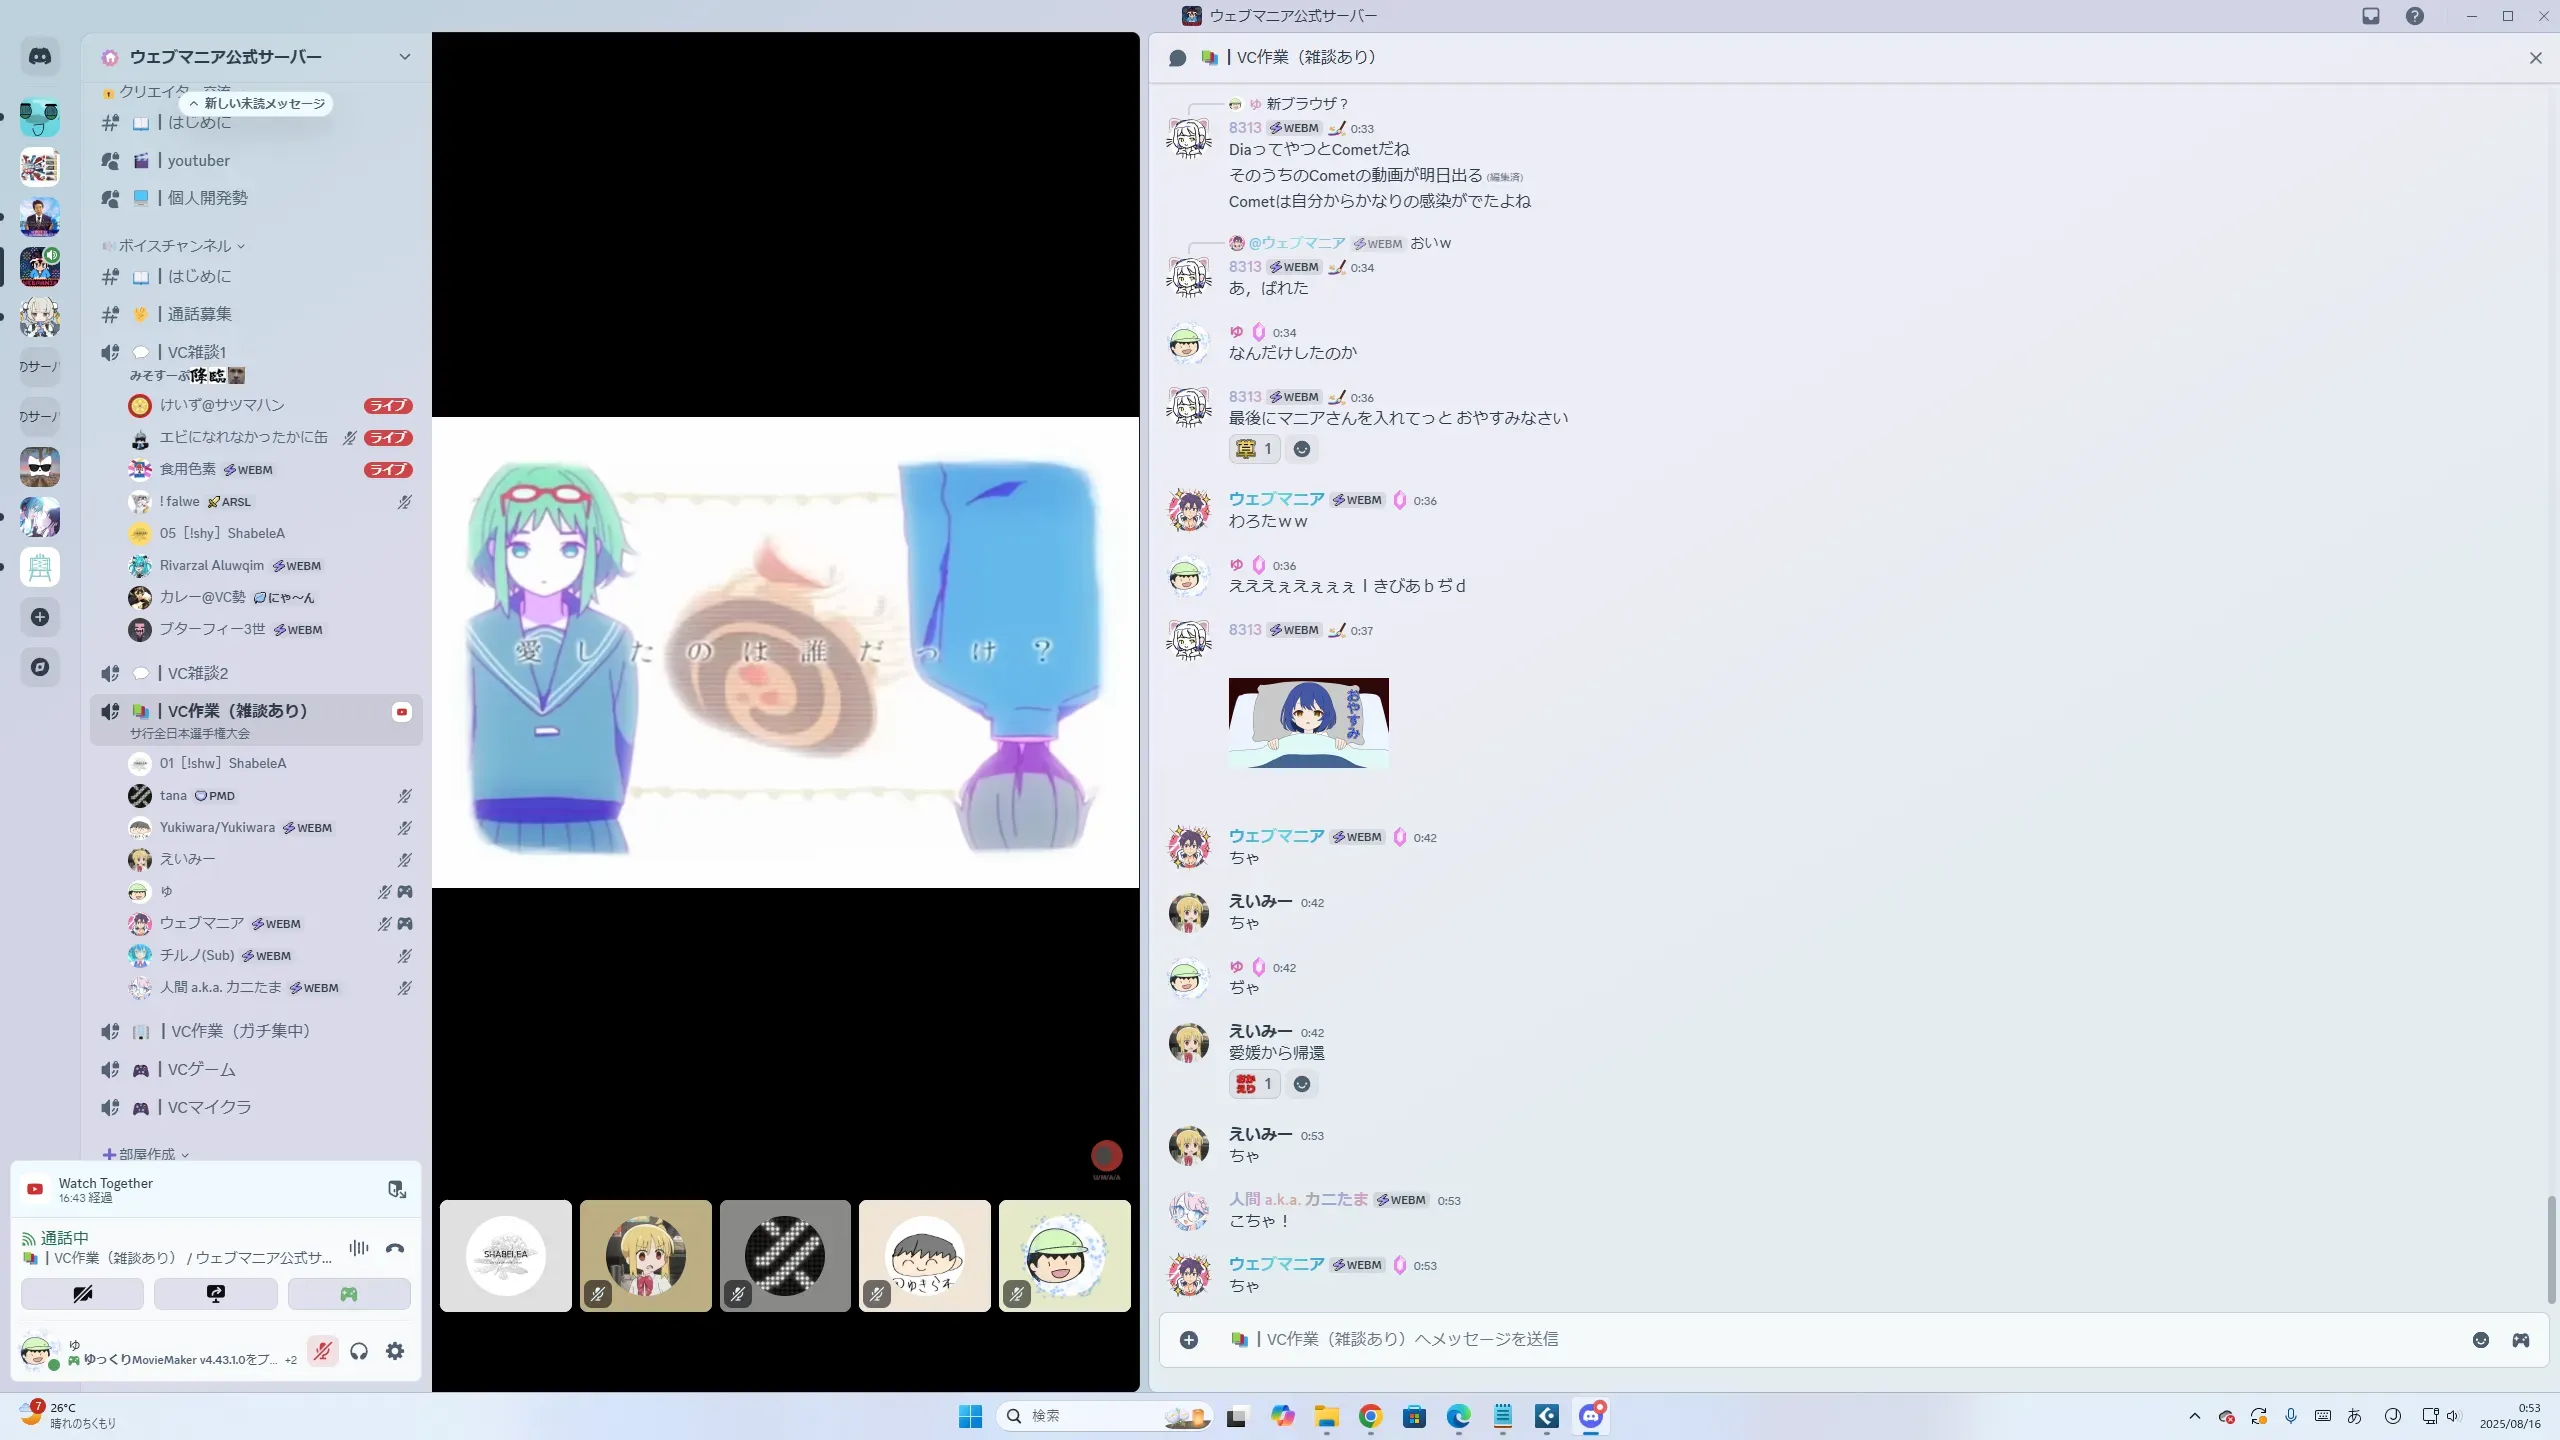Open the inbox icon in title bar
The width and height of the screenshot is (2560, 1440).
(x=2371, y=16)
